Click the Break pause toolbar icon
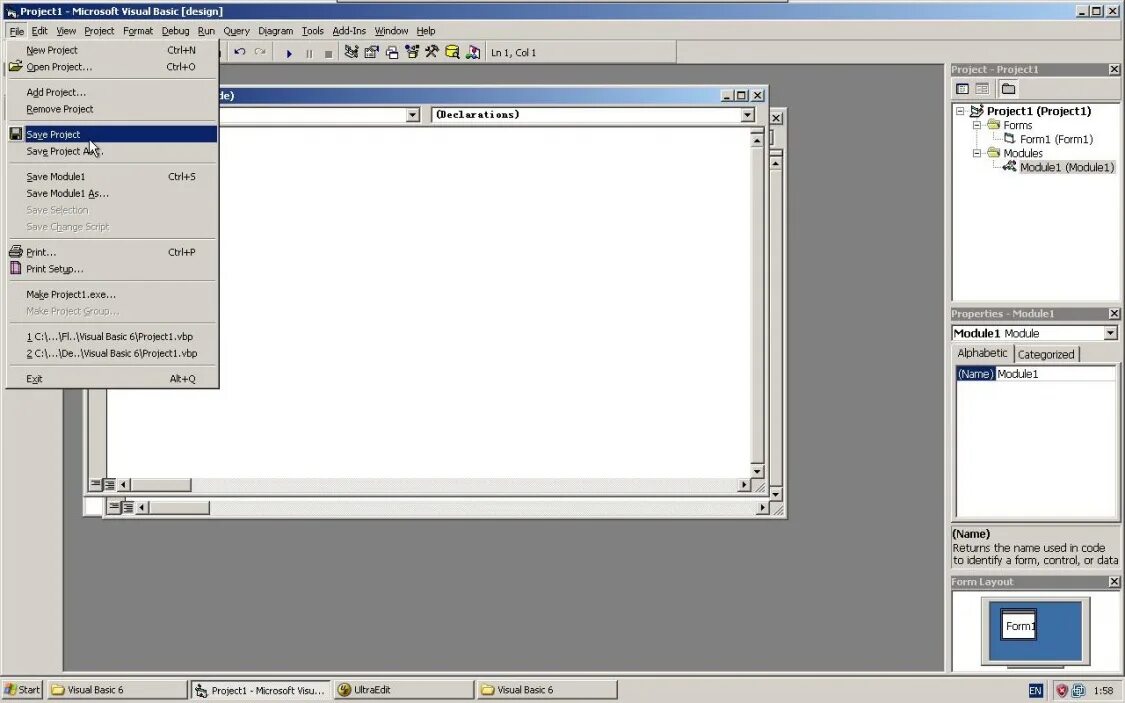 point(309,53)
